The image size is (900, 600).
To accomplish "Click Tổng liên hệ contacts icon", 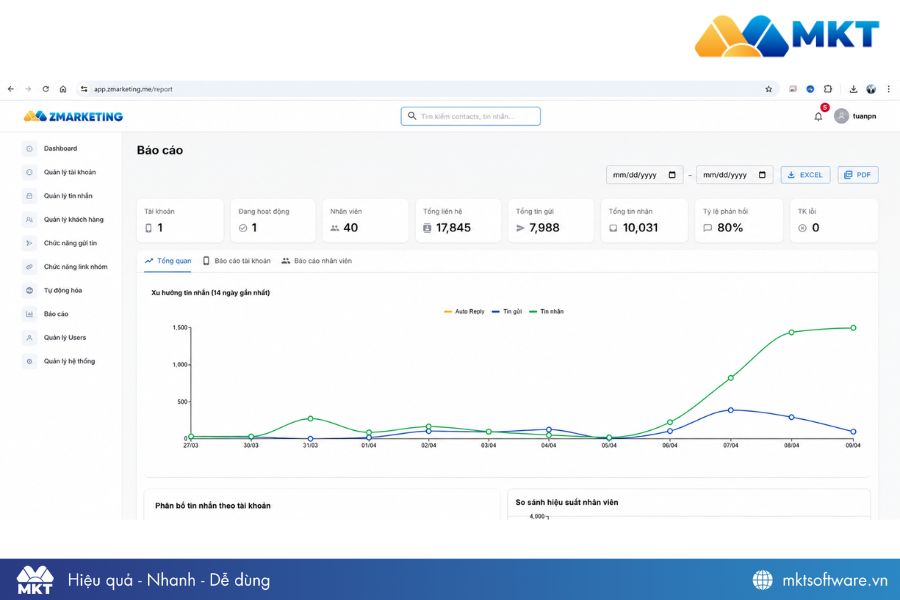I will pos(427,228).
